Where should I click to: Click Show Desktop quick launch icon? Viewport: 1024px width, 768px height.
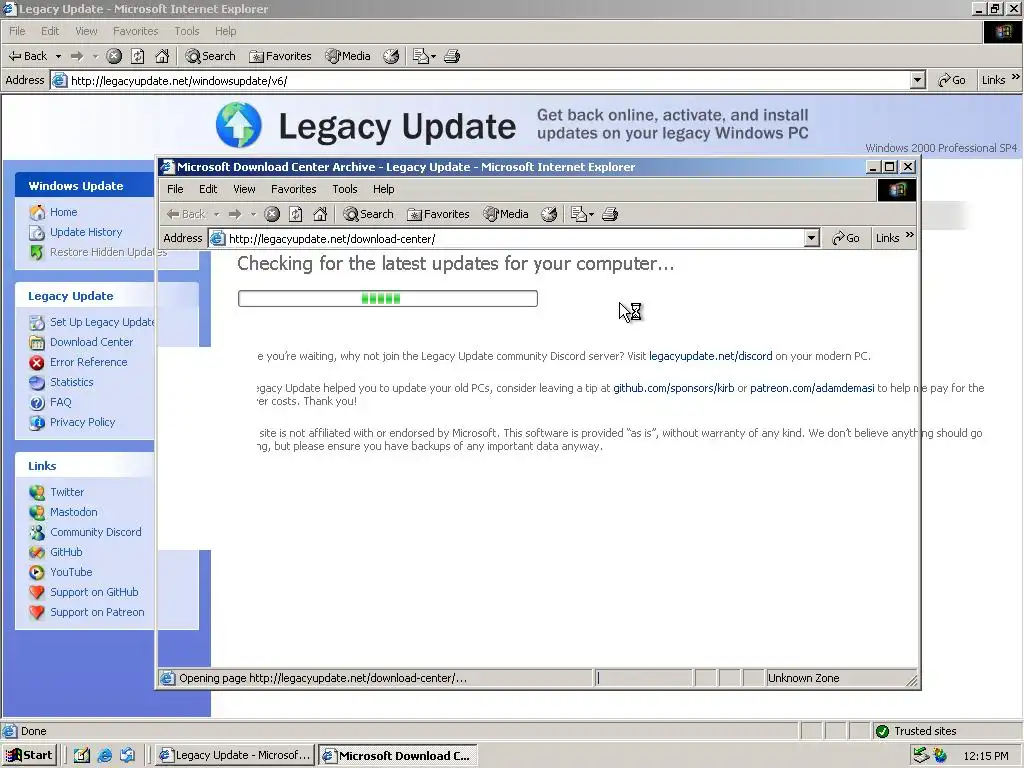point(82,756)
